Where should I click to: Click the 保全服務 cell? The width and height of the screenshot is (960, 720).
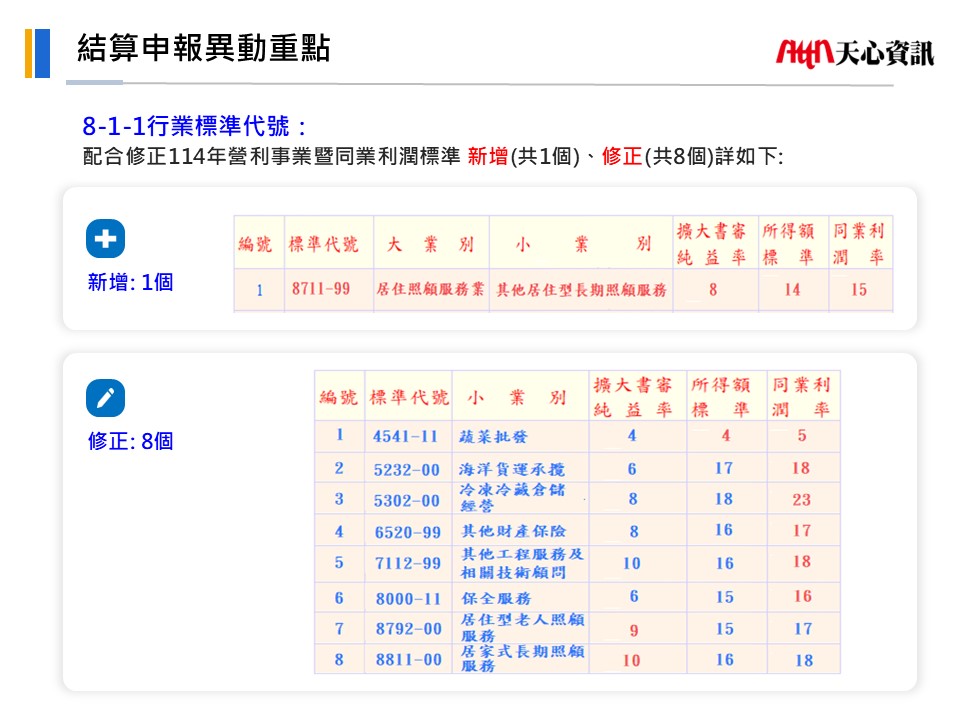click(x=495, y=598)
